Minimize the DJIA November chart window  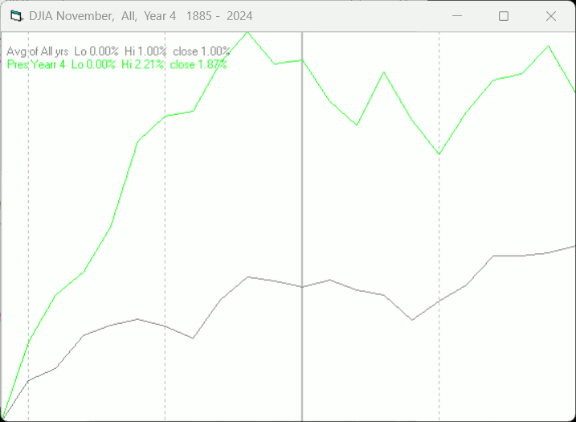click(x=457, y=16)
